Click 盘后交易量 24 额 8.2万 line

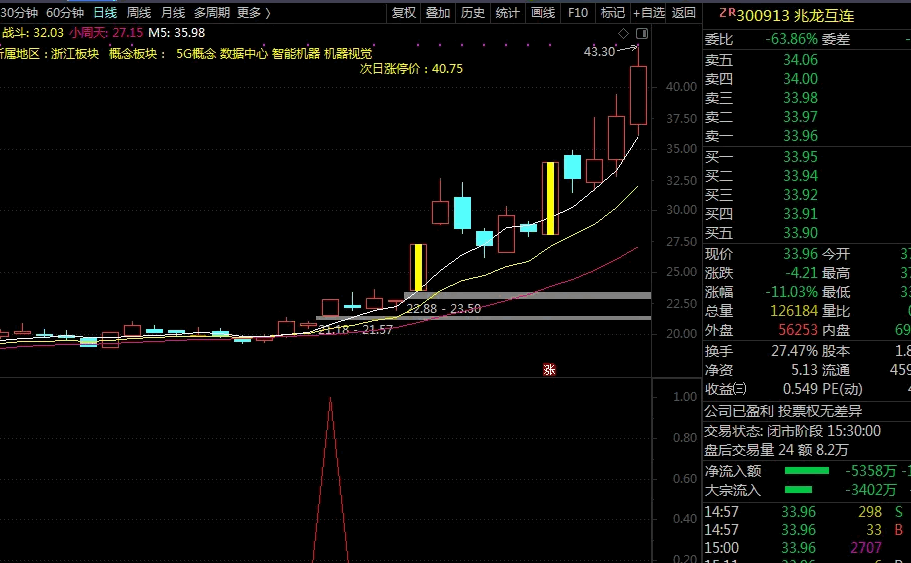pyautogui.click(x=776, y=450)
